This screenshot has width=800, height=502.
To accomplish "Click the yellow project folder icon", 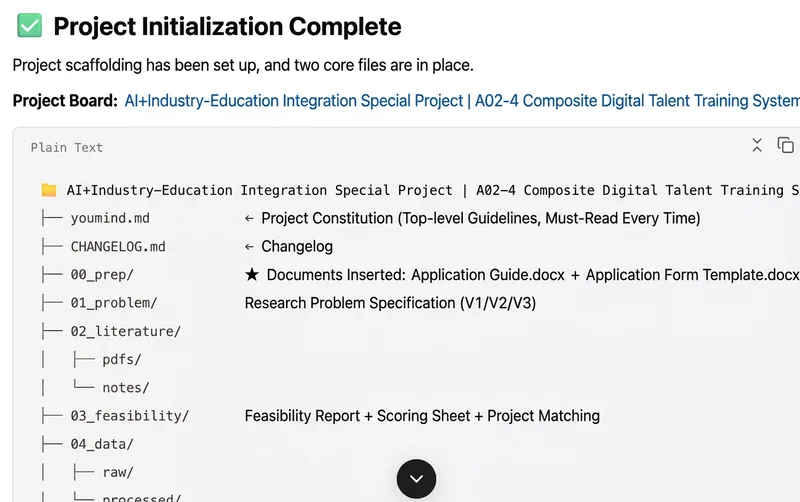I will [49, 190].
